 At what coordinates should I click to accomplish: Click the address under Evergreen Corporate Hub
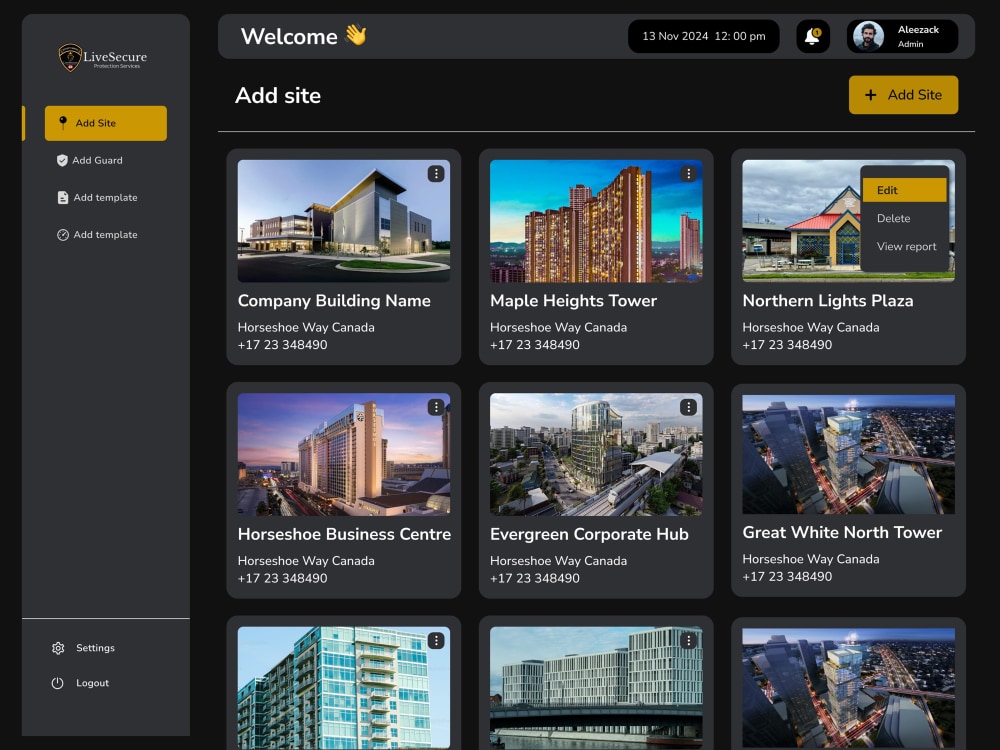(x=559, y=561)
